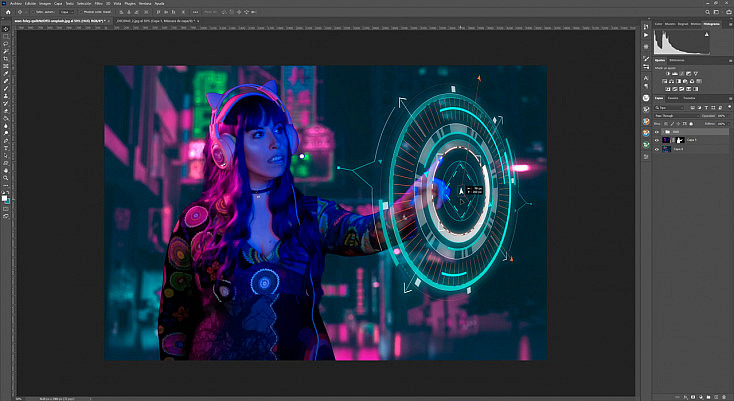Hide the Capa 1 layer

[657, 140]
